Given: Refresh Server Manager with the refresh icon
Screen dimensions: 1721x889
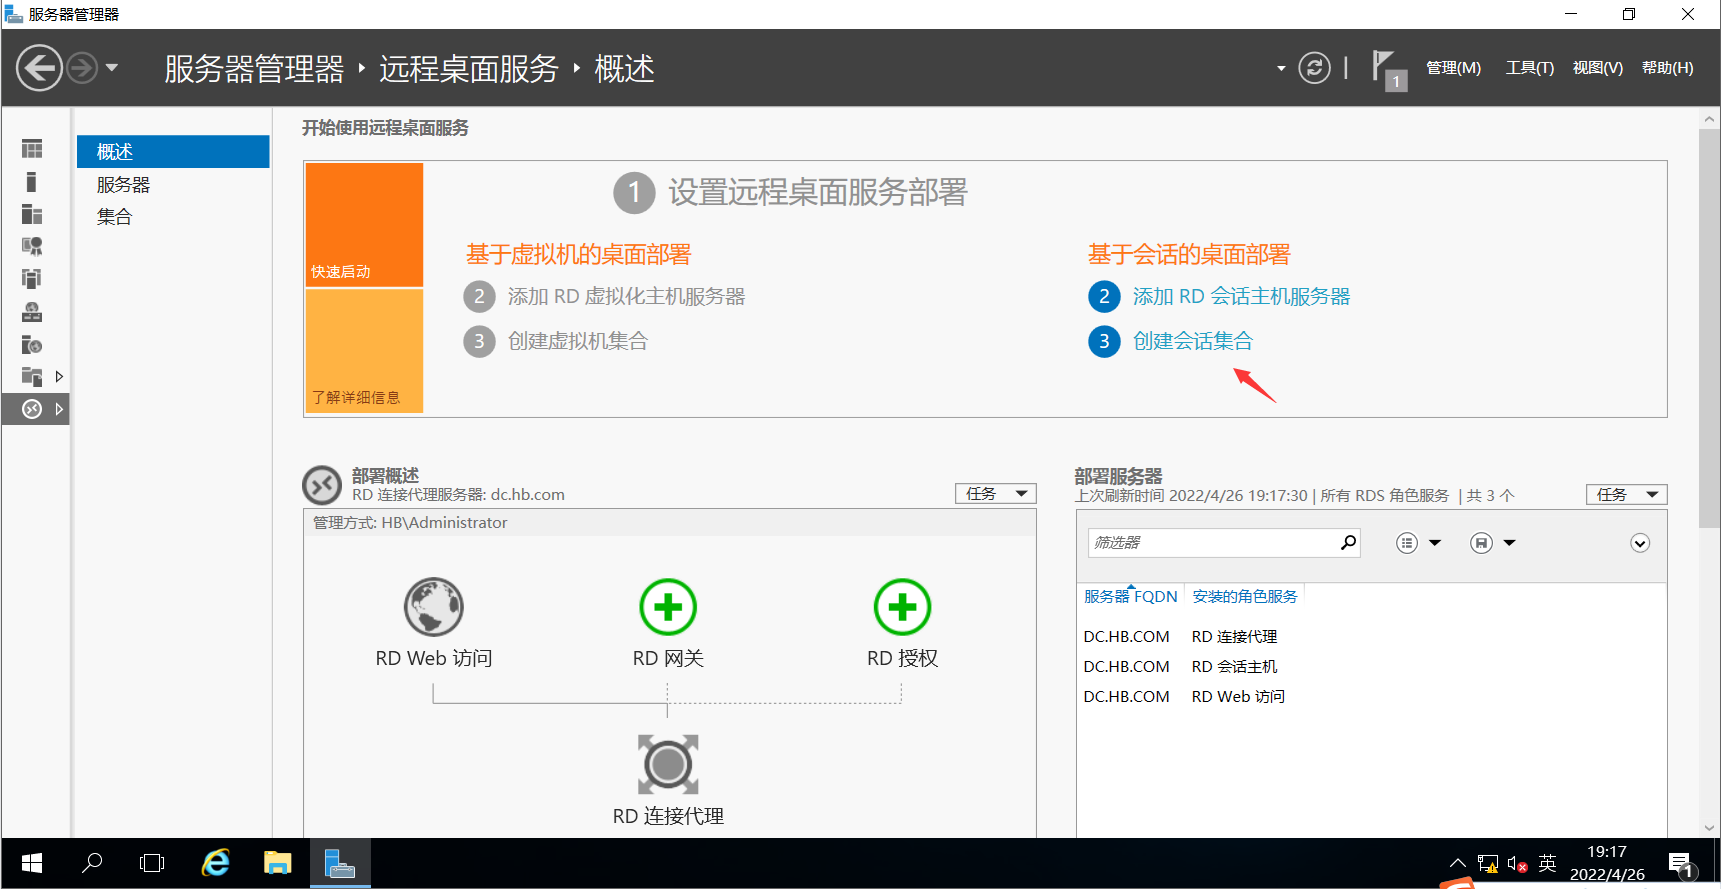Looking at the screenshot, I should pyautogui.click(x=1314, y=68).
